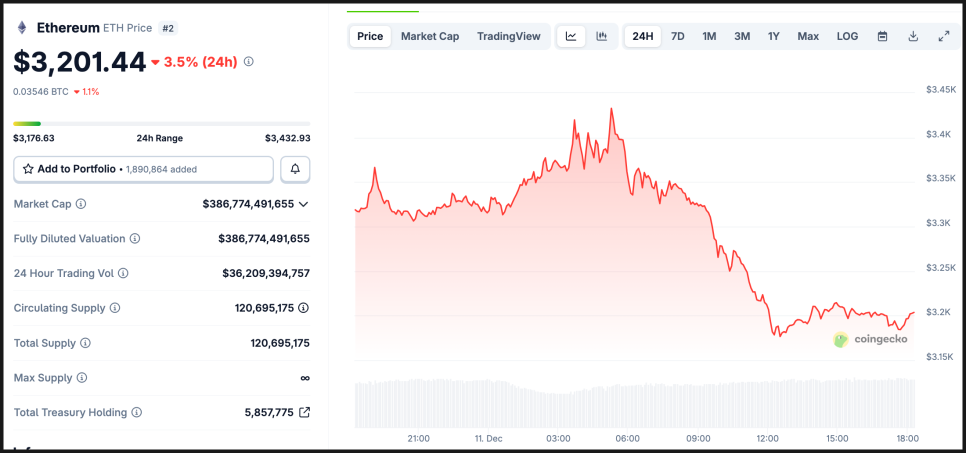Switch to candlestick chart icon

pyautogui.click(x=602, y=36)
